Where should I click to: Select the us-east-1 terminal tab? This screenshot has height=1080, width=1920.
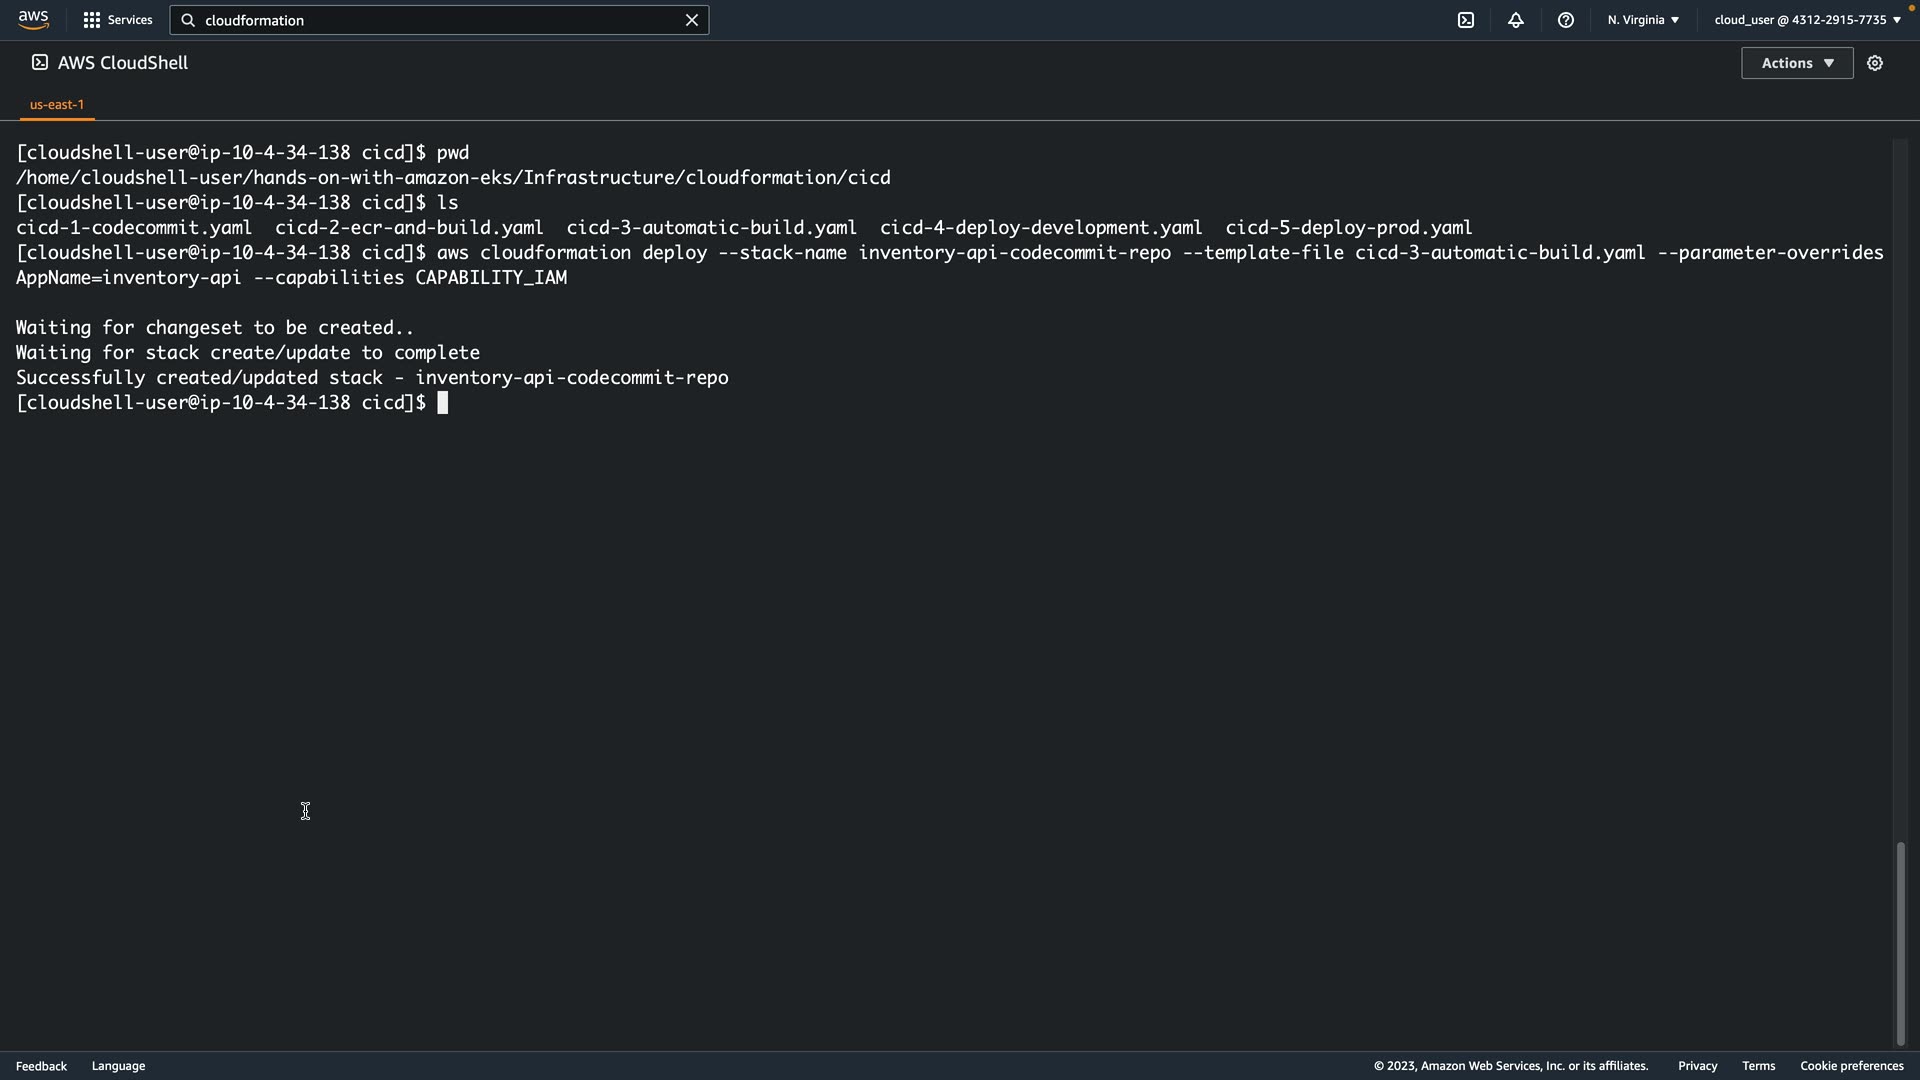pyautogui.click(x=57, y=104)
